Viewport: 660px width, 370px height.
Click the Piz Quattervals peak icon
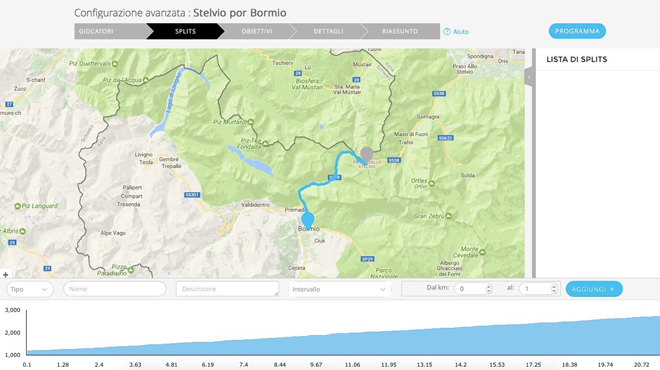(x=115, y=64)
